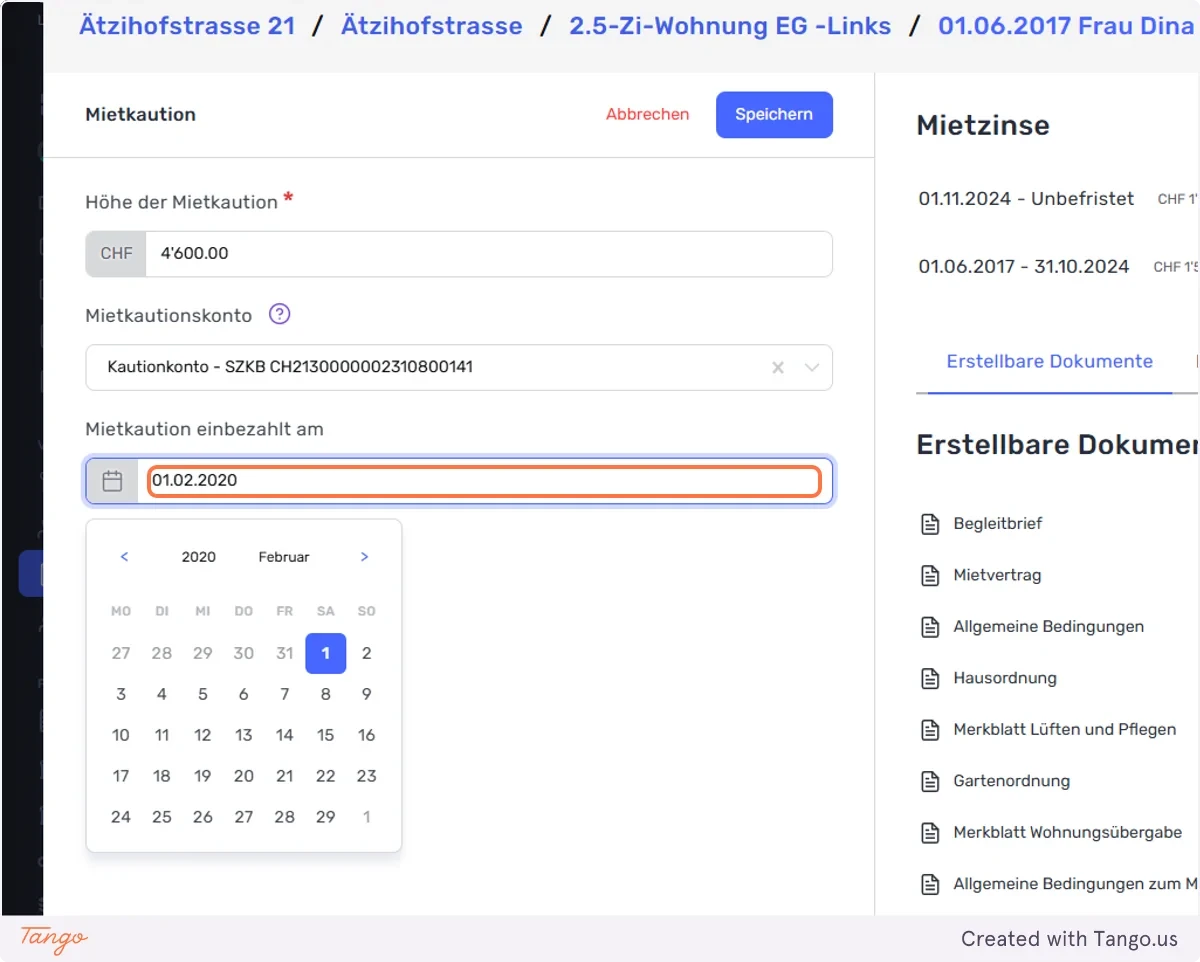This screenshot has height=962, width=1200.
Task: Select the year 2020 in calendar header
Action: point(199,557)
